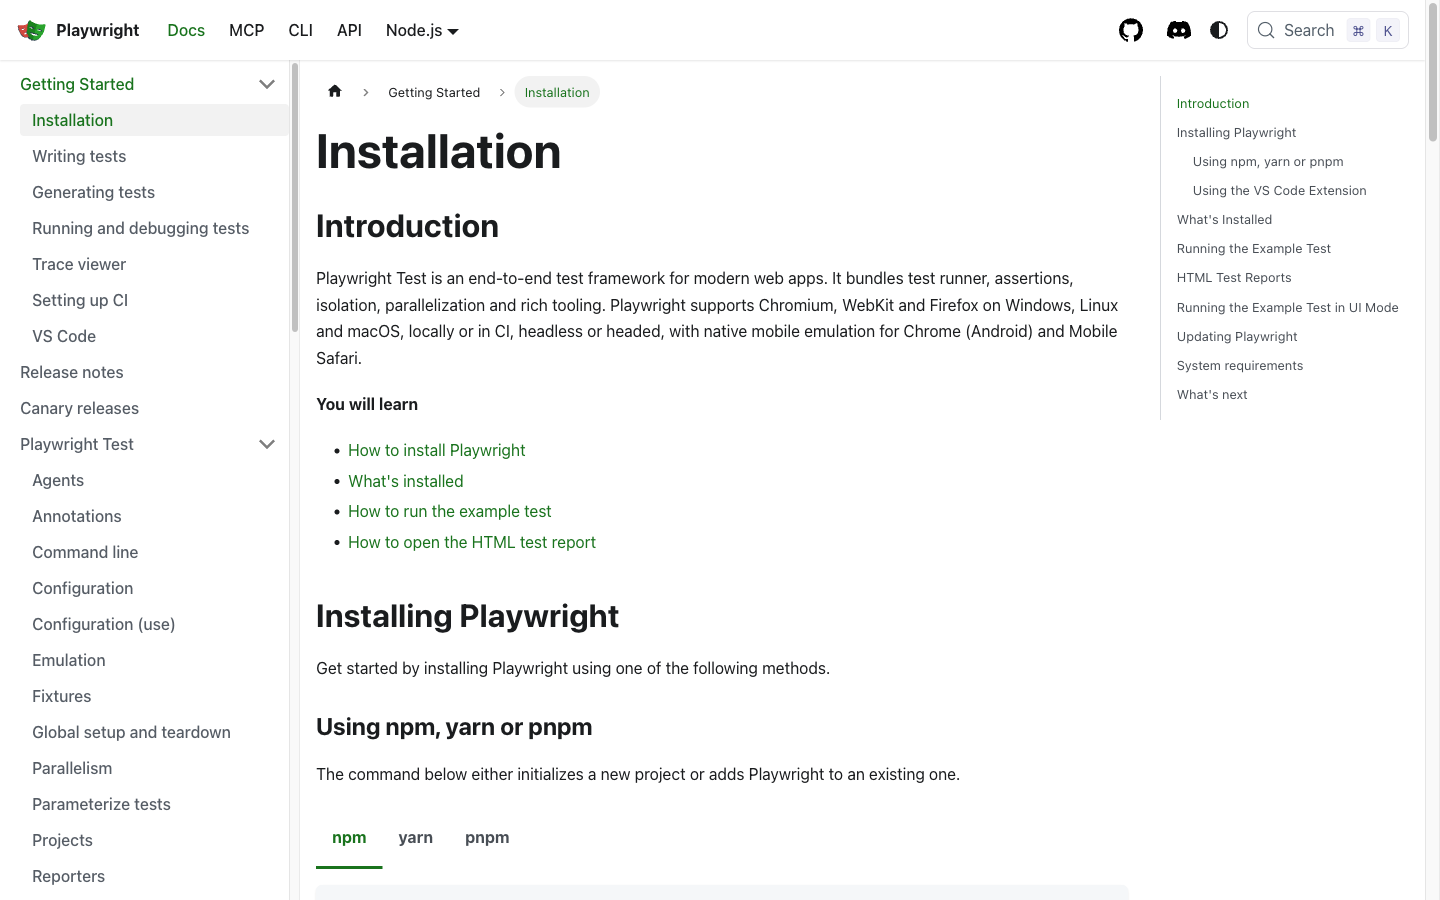
Task: Switch to the npm tab
Action: click(349, 838)
